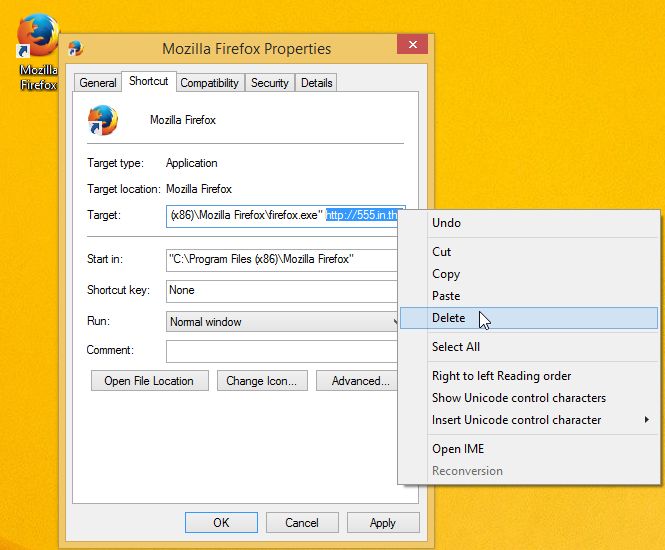Choose Undo from the context menu

point(529,223)
